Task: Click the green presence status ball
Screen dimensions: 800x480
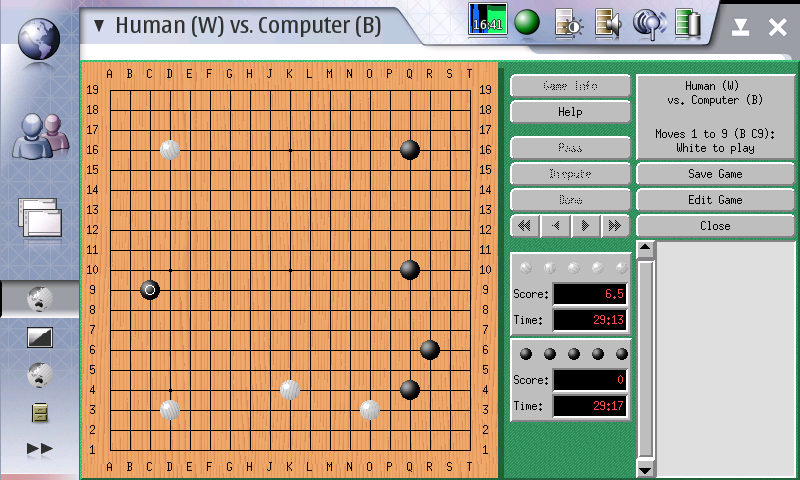Action: tap(527, 22)
